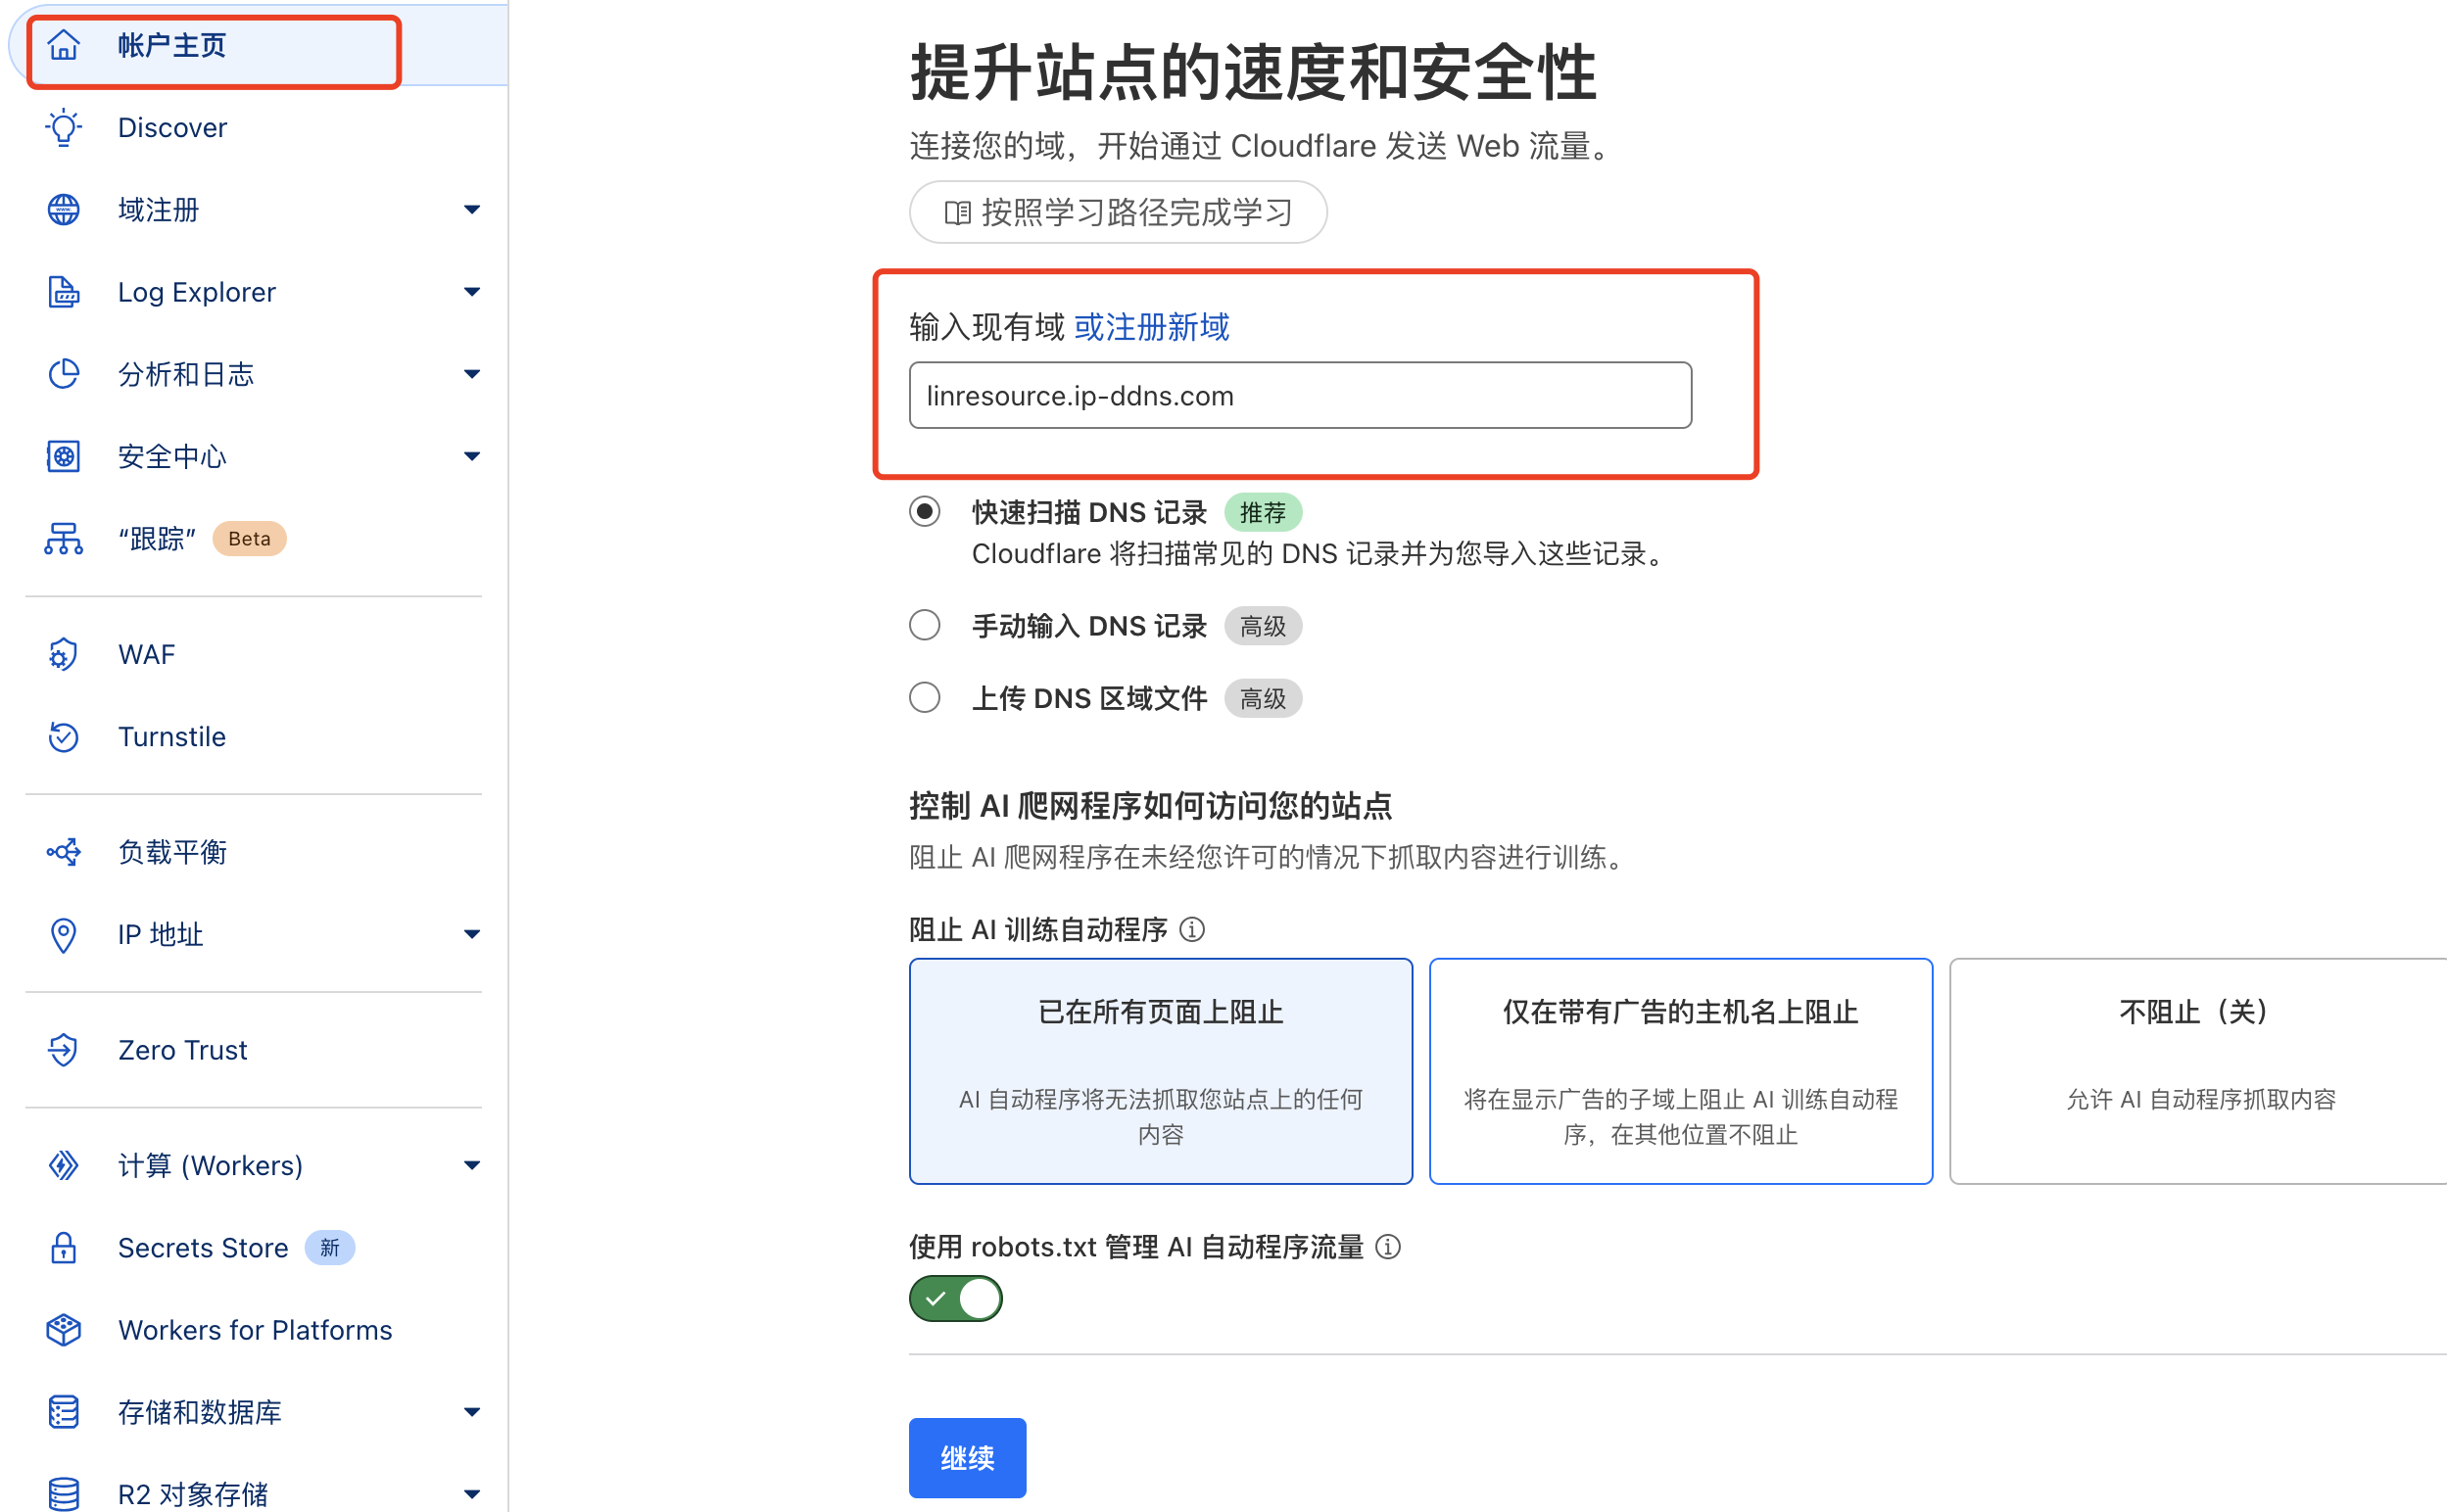
Task: Click the 跟踪 network tree icon
Action: pyautogui.click(x=63, y=539)
